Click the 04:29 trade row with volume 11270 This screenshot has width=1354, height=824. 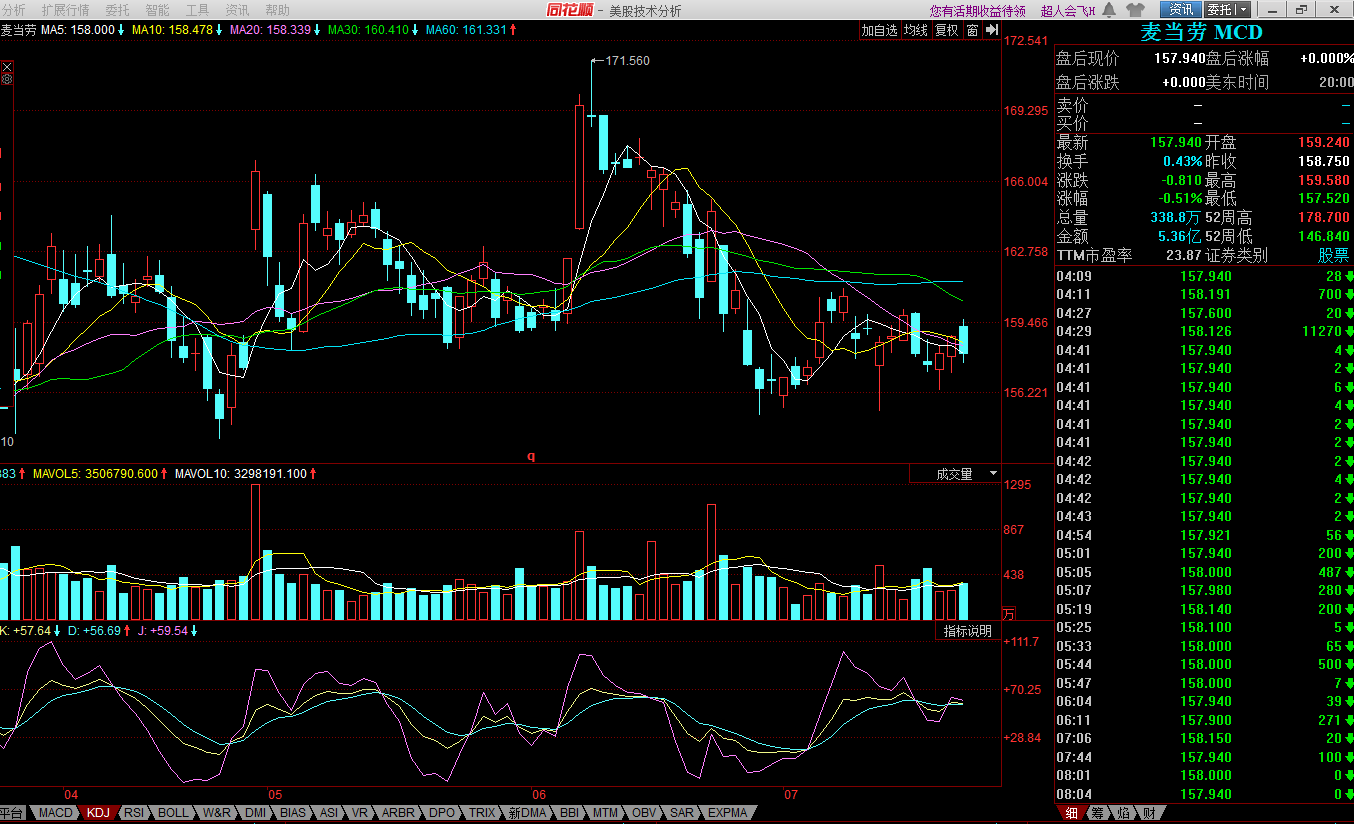coord(1204,331)
